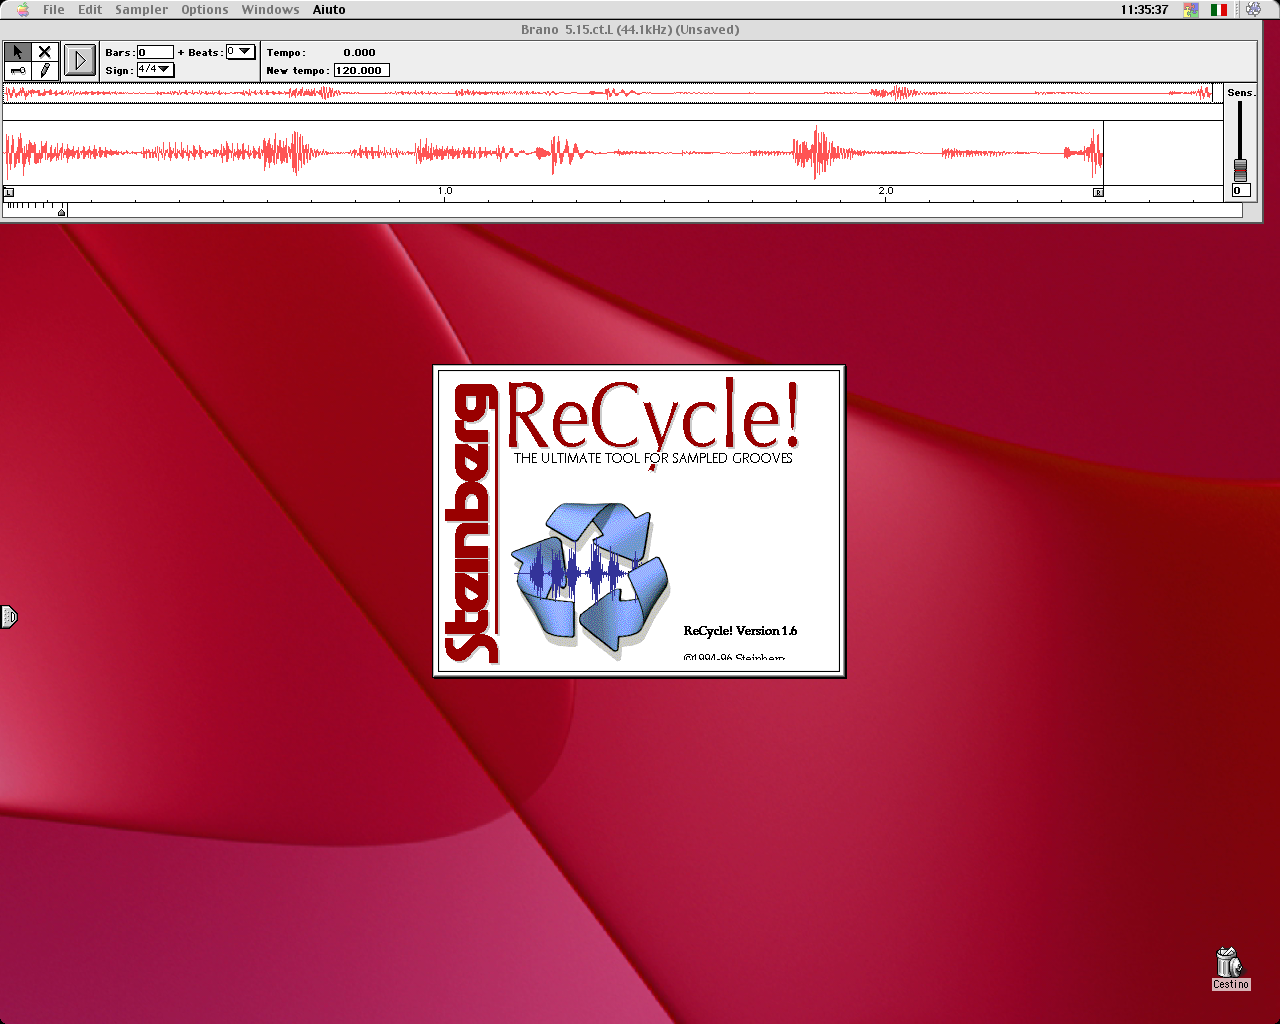The width and height of the screenshot is (1280, 1024).
Task: Open the Apple menu
Action: (x=22, y=9)
